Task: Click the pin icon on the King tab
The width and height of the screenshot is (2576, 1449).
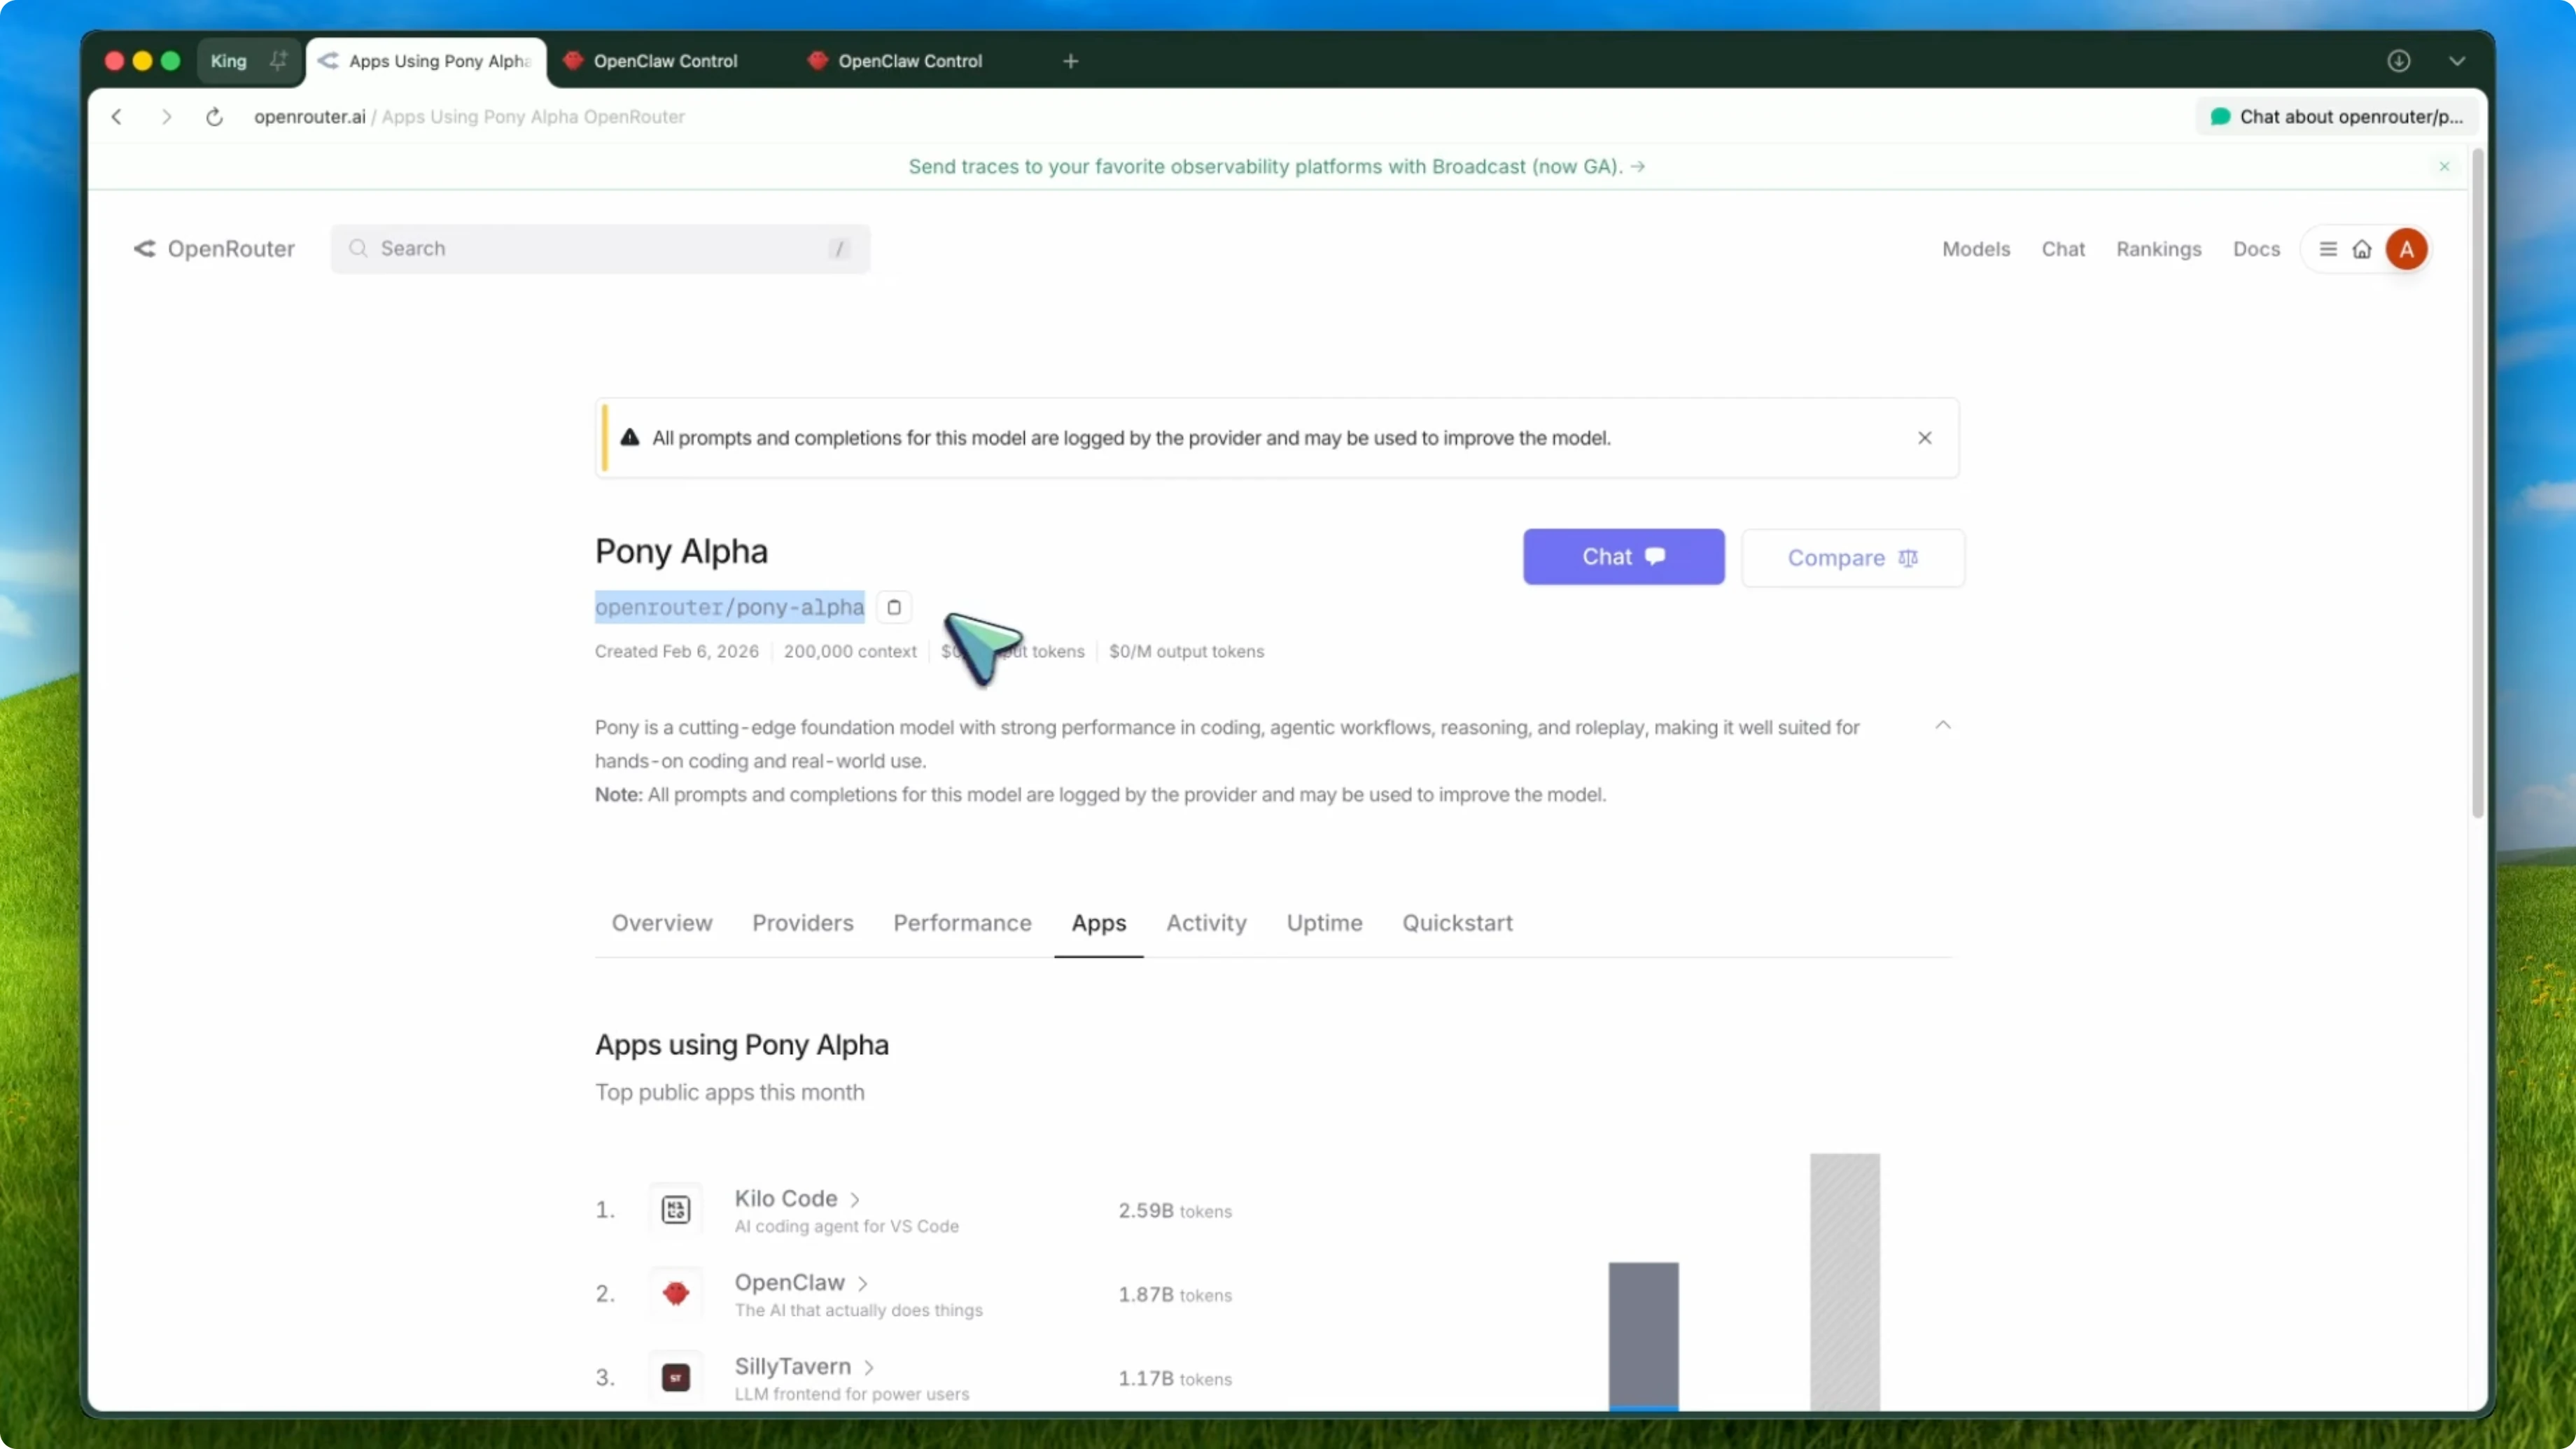Action: coord(278,60)
